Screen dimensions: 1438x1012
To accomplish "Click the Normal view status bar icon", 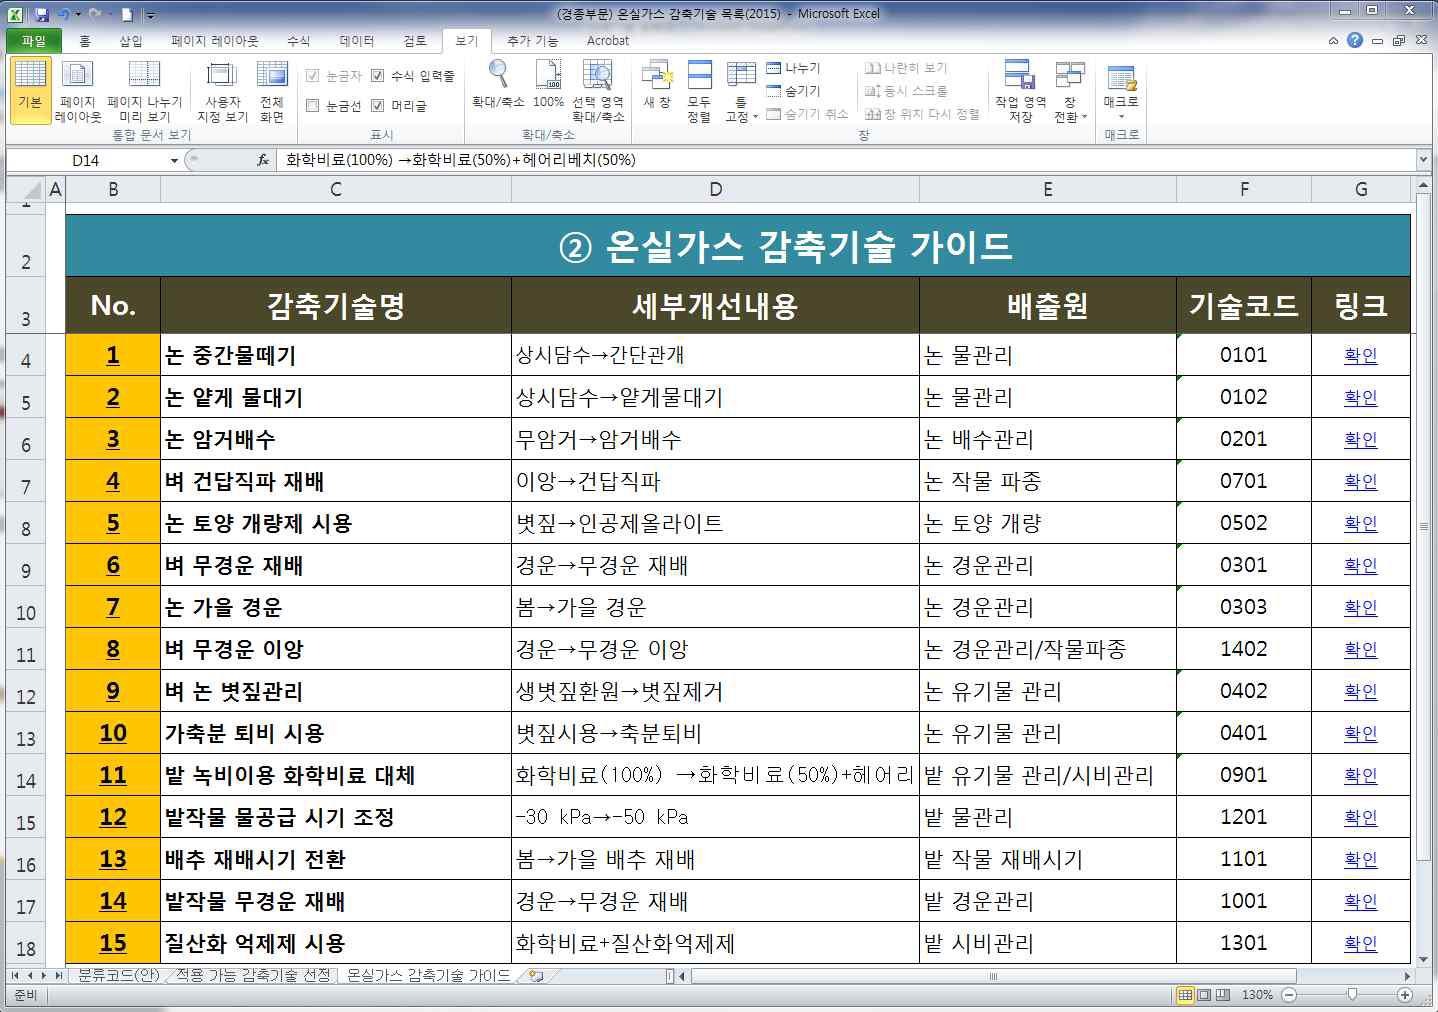I will point(1185,995).
